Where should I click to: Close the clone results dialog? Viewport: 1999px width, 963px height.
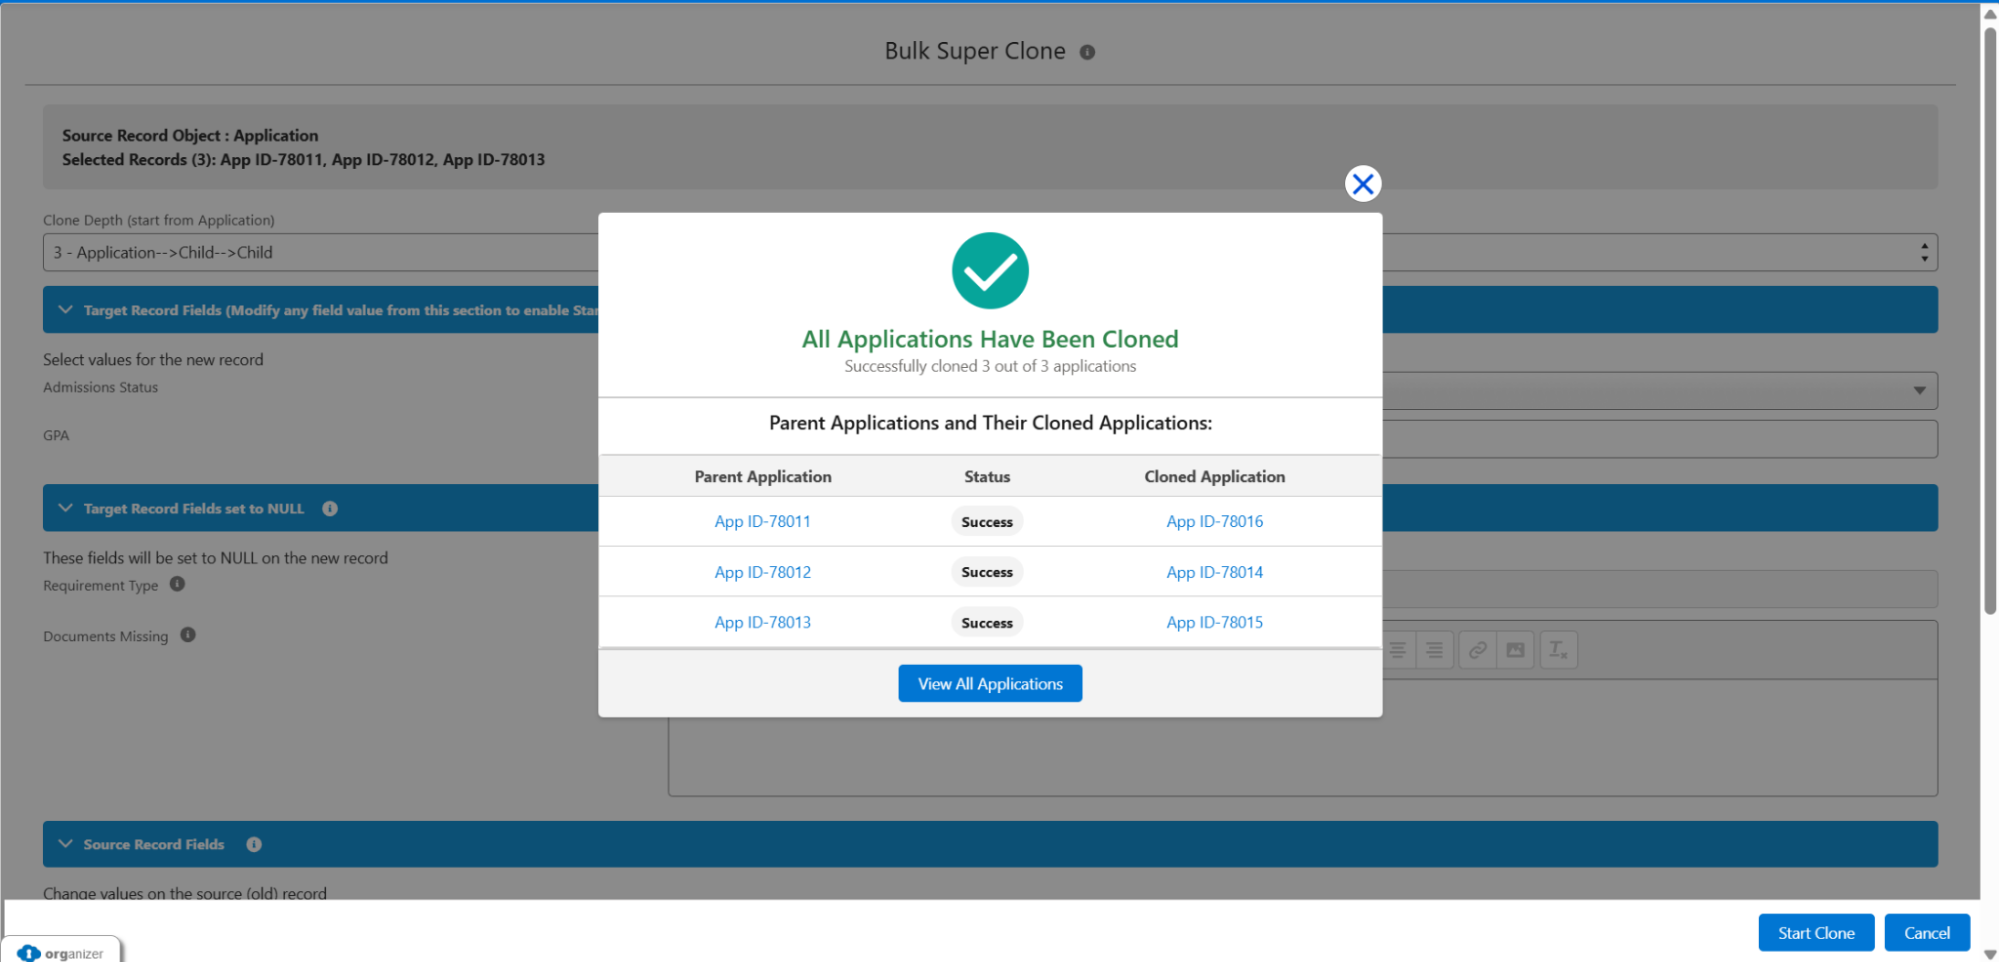(1362, 184)
